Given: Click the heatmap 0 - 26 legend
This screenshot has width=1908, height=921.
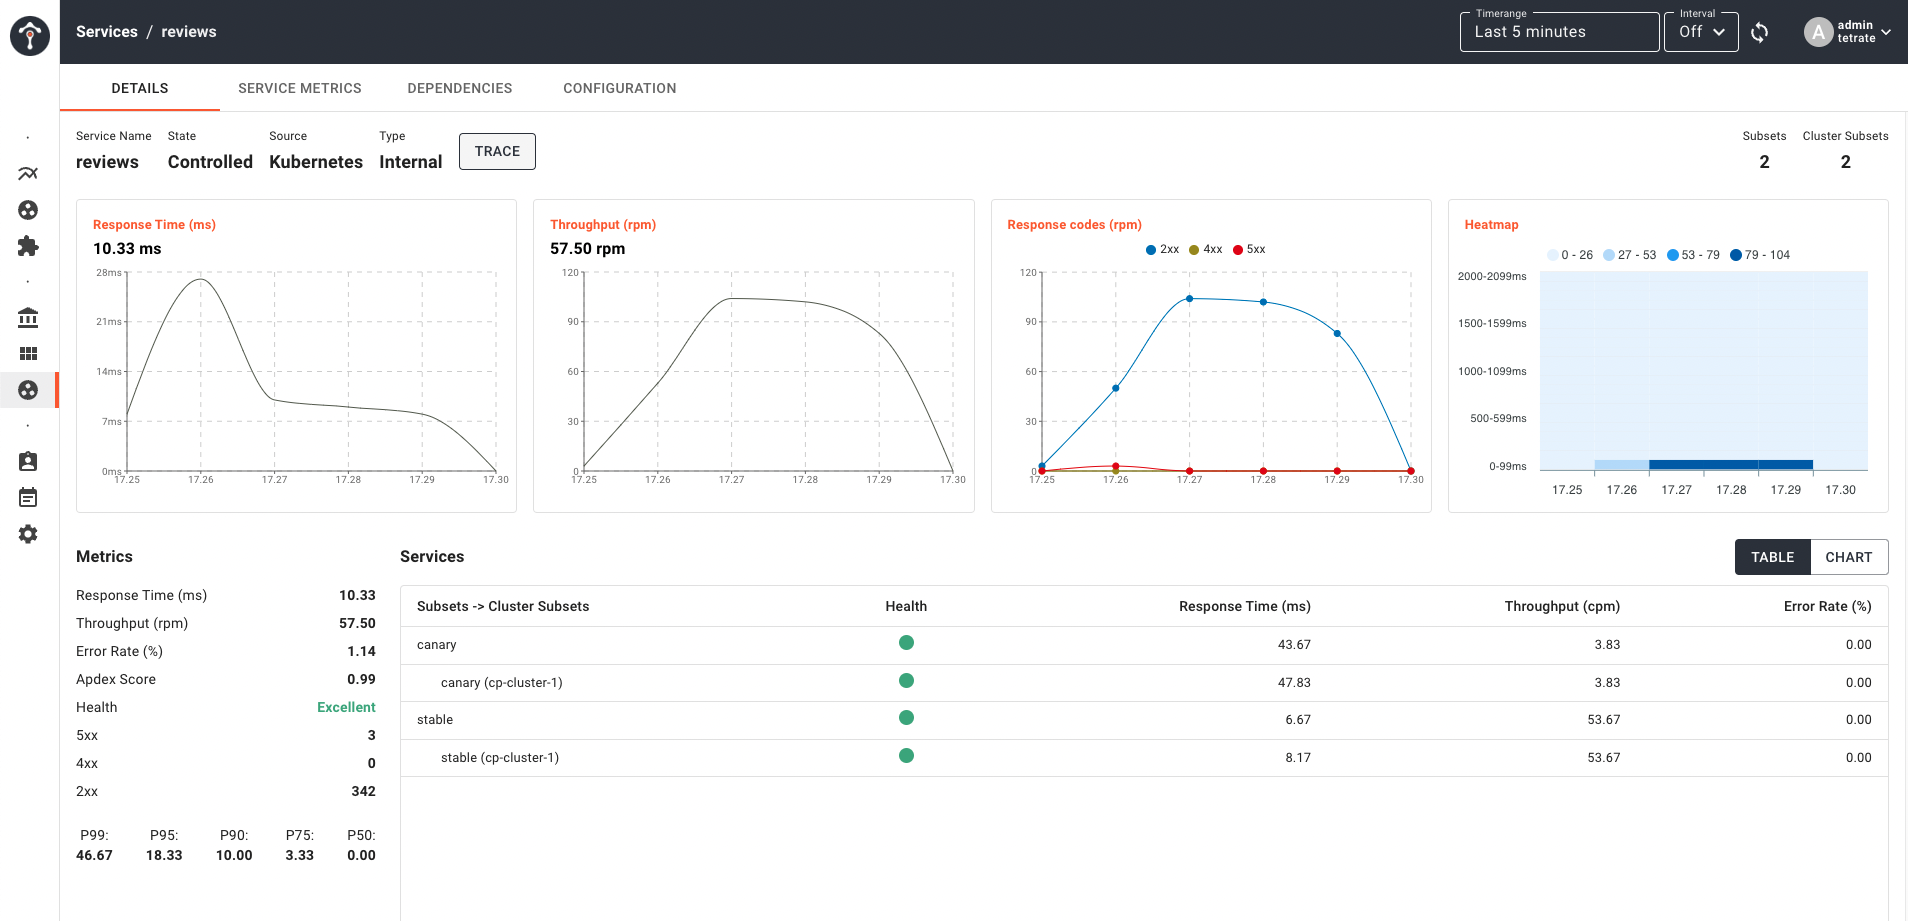Looking at the screenshot, I should point(1570,255).
